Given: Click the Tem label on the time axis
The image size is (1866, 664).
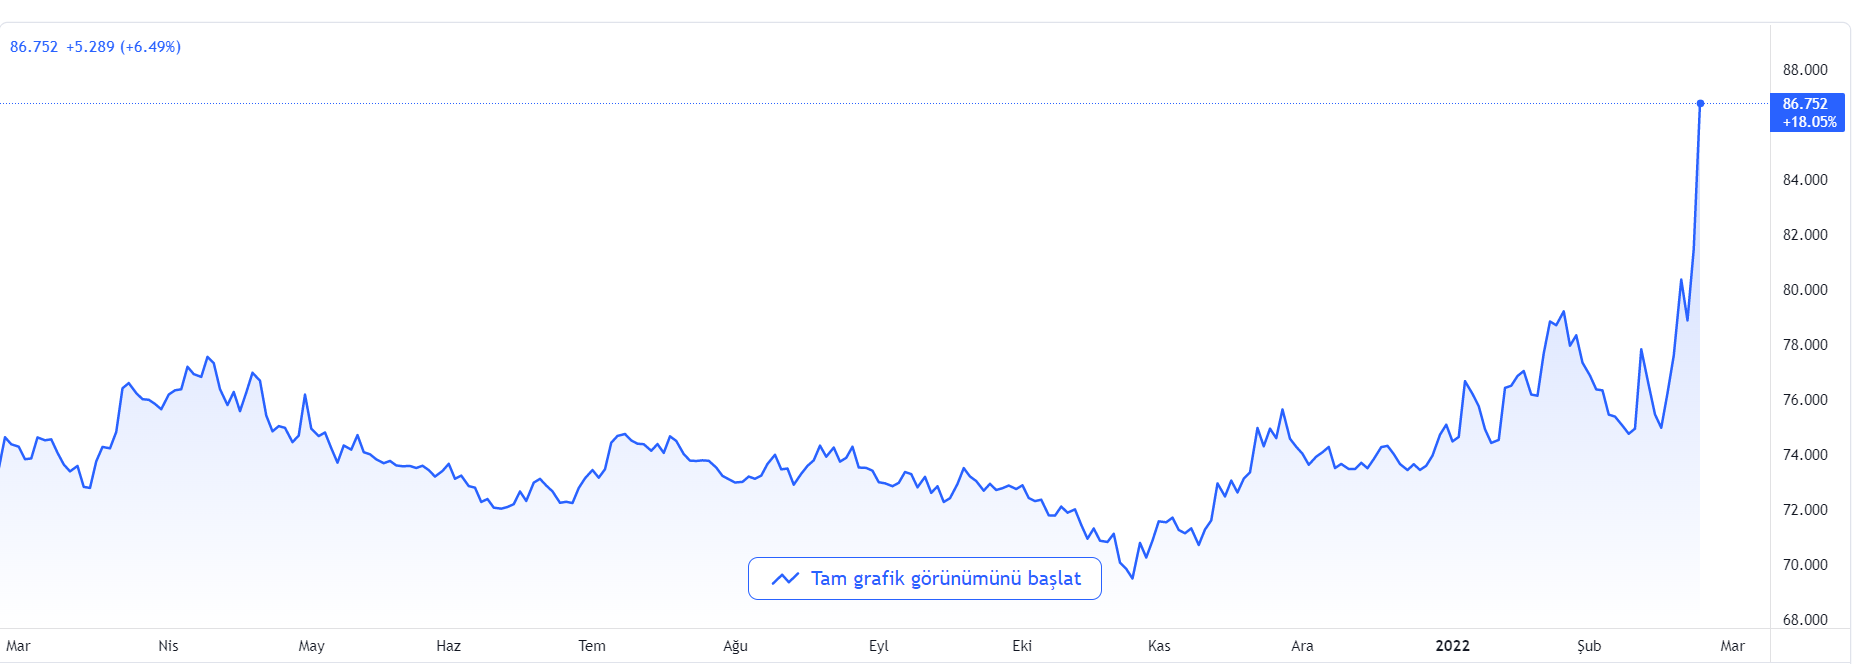Looking at the screenshot, I should pos(592,646).
